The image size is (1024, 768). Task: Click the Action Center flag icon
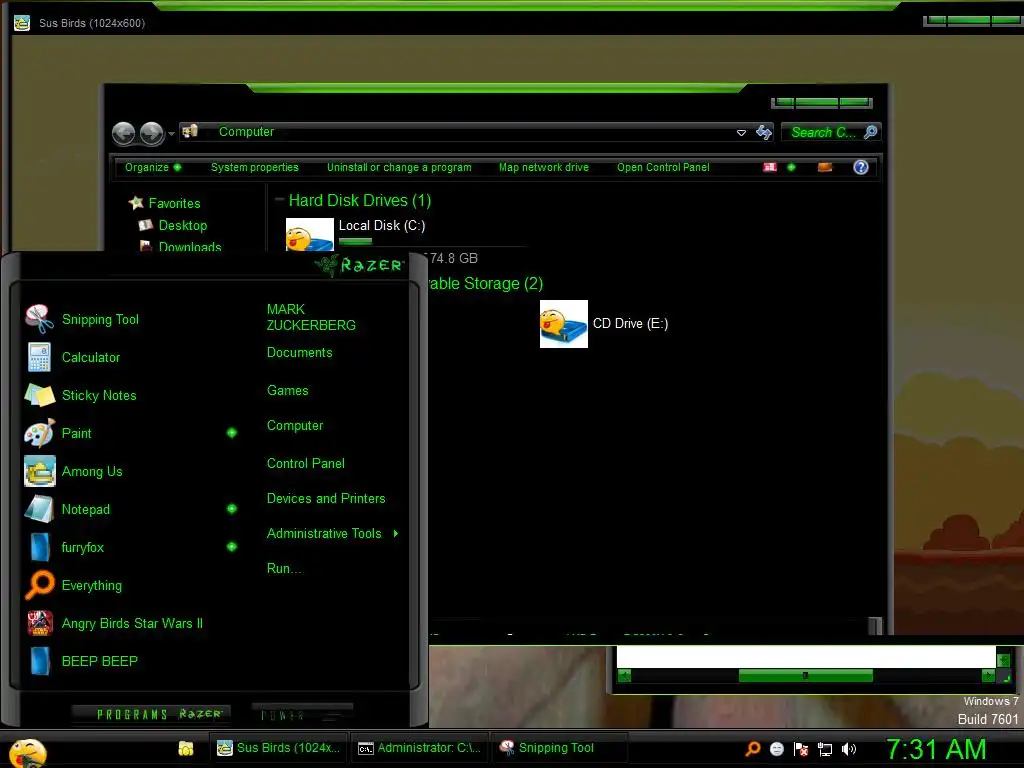click(x=801, y=749)
